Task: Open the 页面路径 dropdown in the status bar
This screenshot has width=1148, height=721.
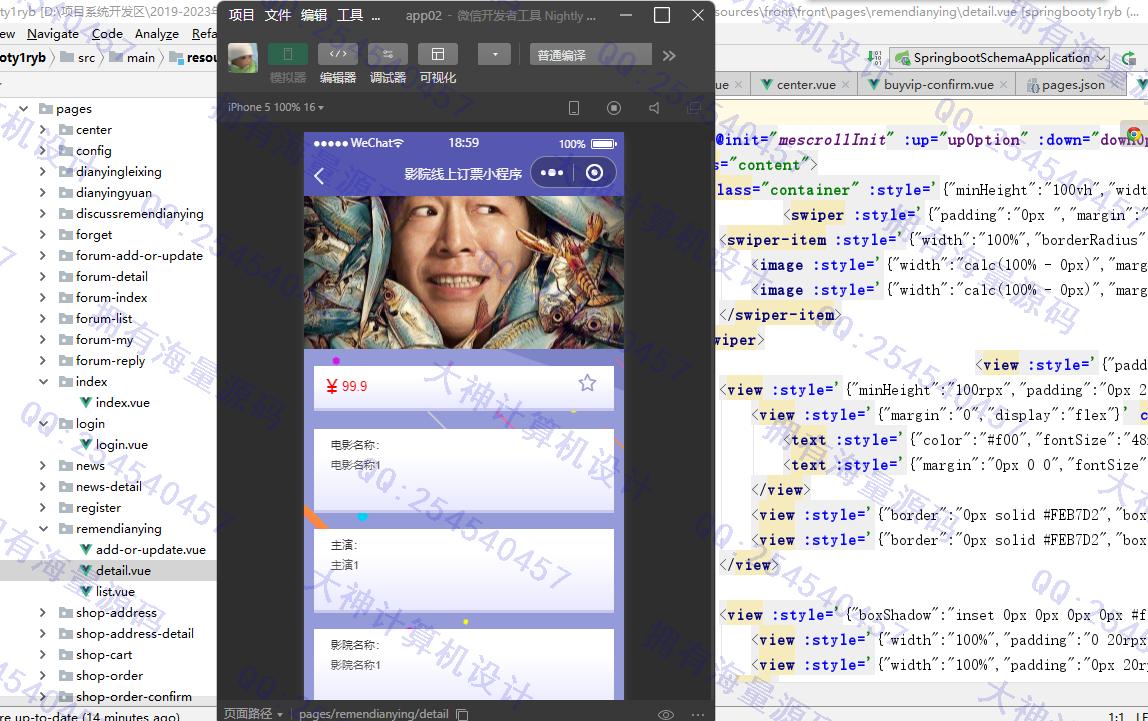Action: 253,714
